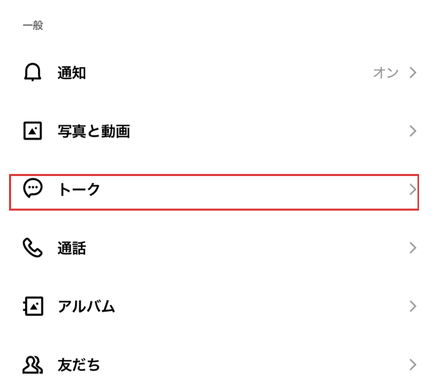Image resolution: width=439 pixels, height=383 pixels.
Task: Expand the chevron beside 友だち
Action: click(x=413, y=365)
